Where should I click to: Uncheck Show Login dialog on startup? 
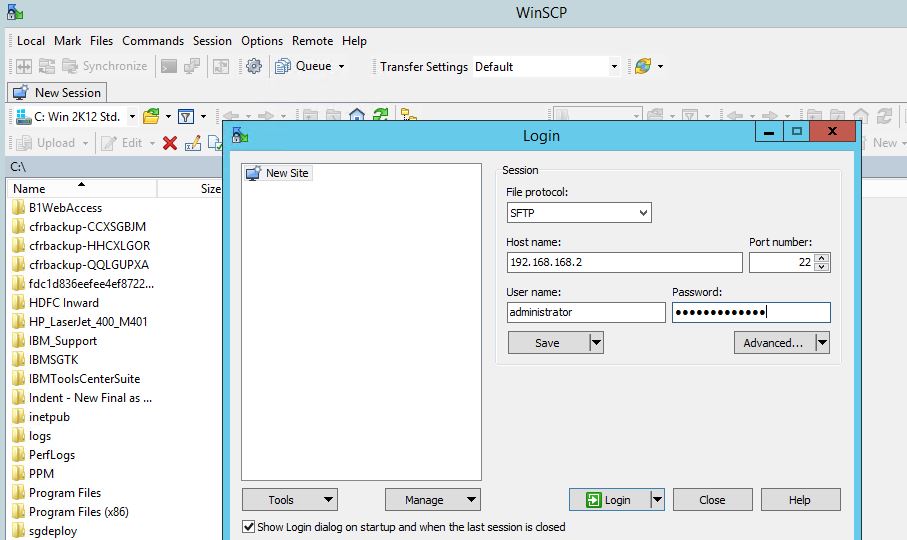[x=249, y=526]
